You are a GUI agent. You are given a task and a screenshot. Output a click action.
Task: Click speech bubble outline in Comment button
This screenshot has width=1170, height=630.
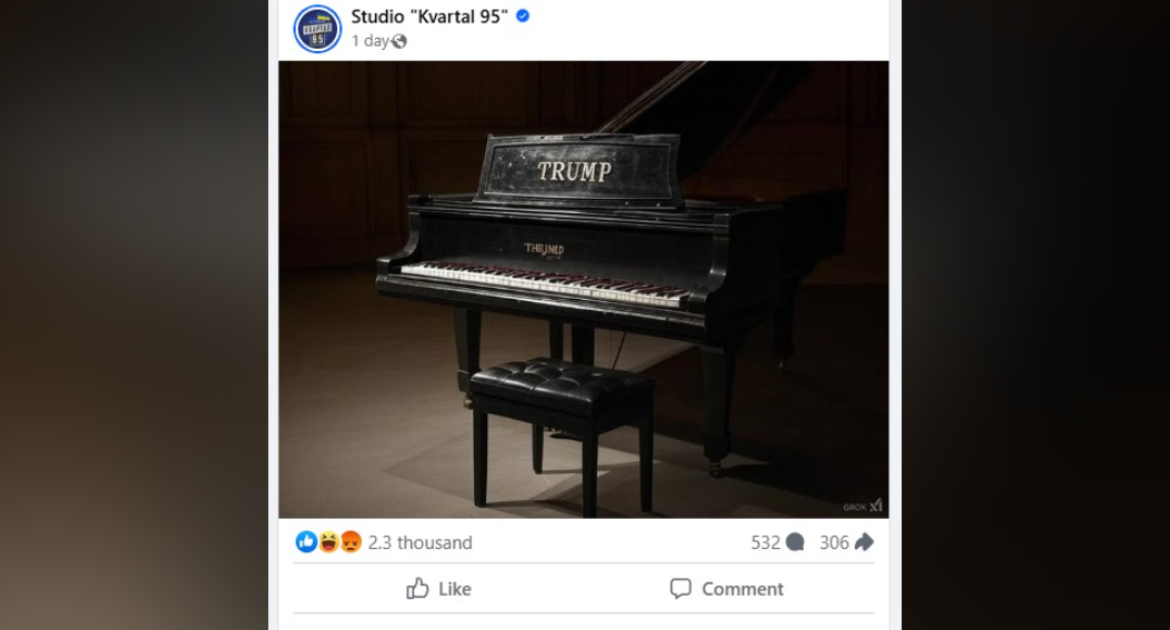tap(681, 588)
